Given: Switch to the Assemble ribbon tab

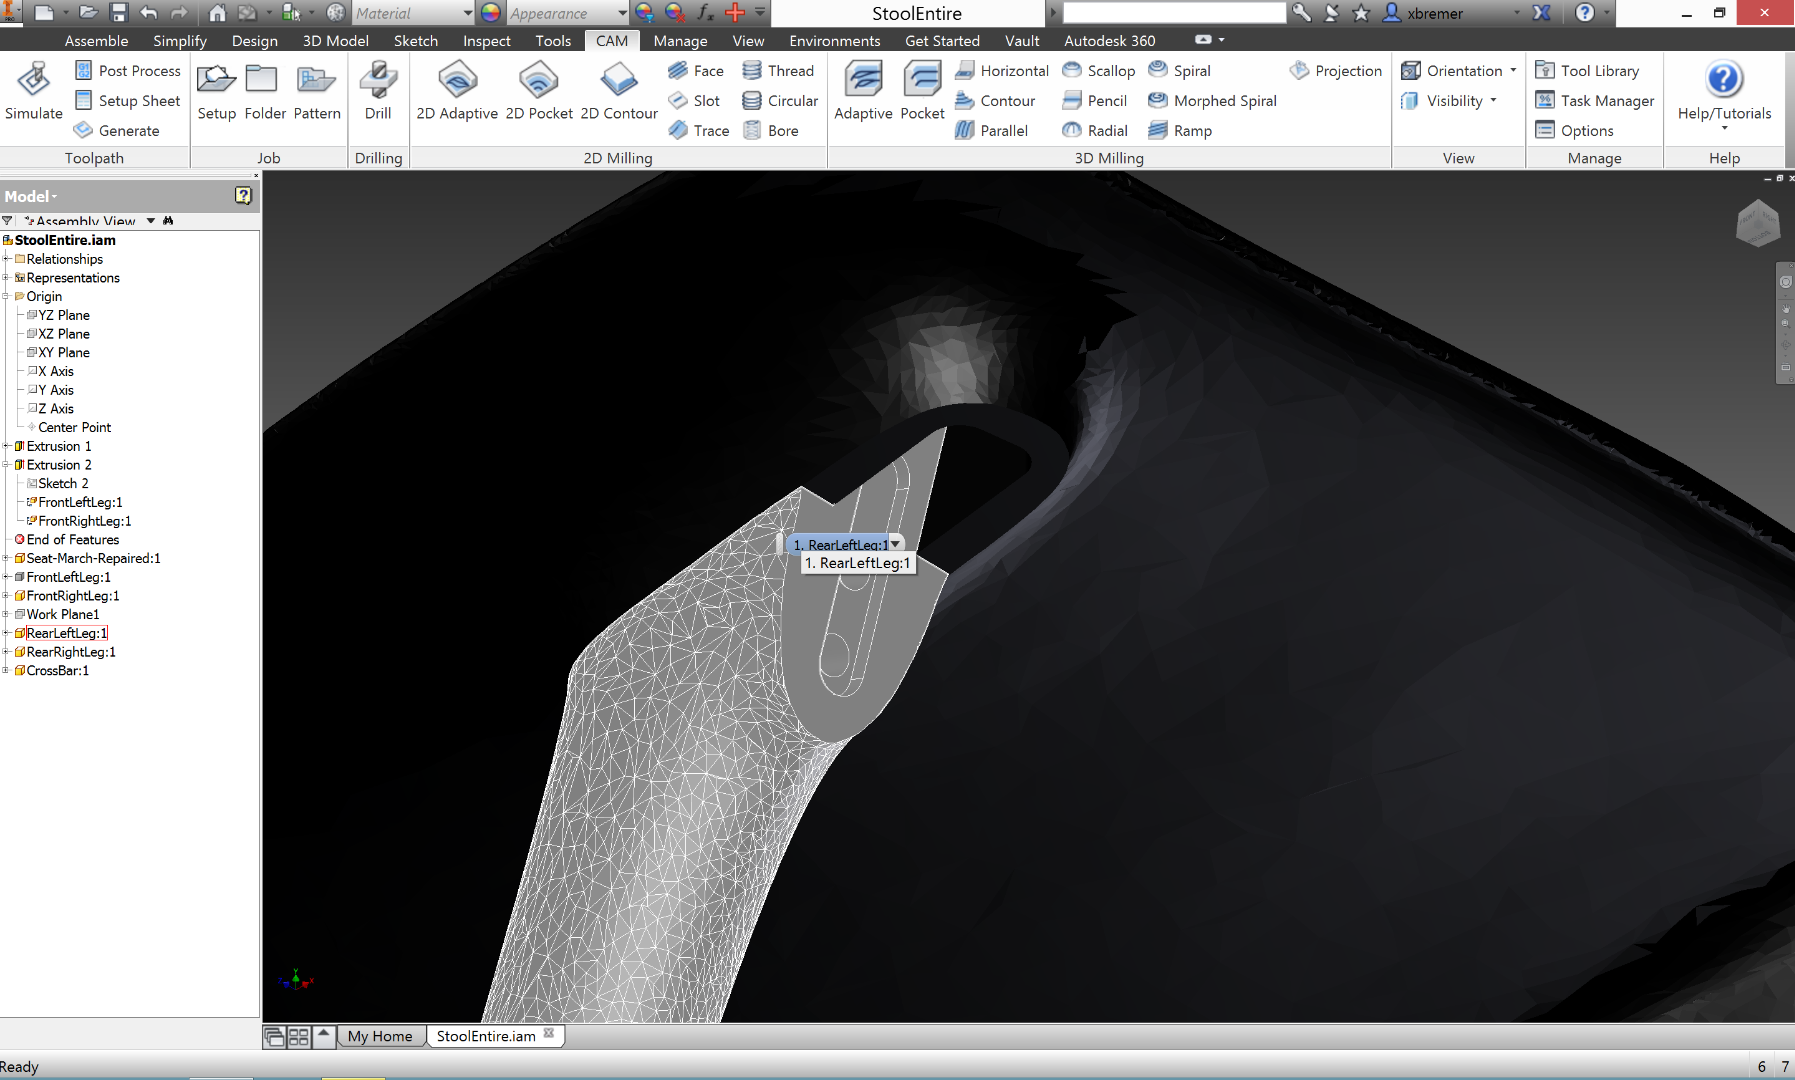Looking at the screenshot, I should tap(96, 41).
